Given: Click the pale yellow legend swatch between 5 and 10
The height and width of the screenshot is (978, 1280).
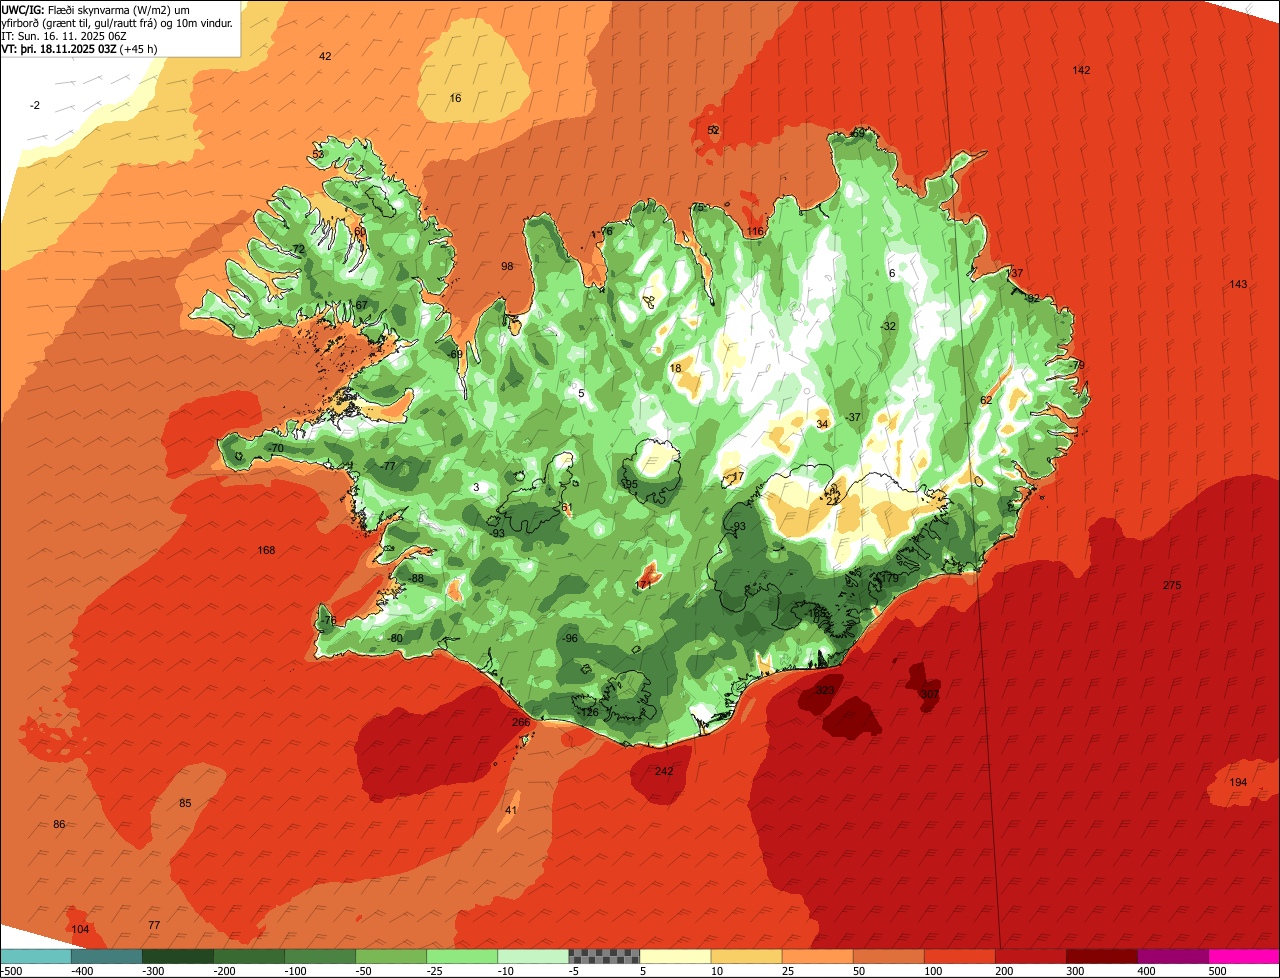Looking at the screenshot, I should click(x=675, y=955).
